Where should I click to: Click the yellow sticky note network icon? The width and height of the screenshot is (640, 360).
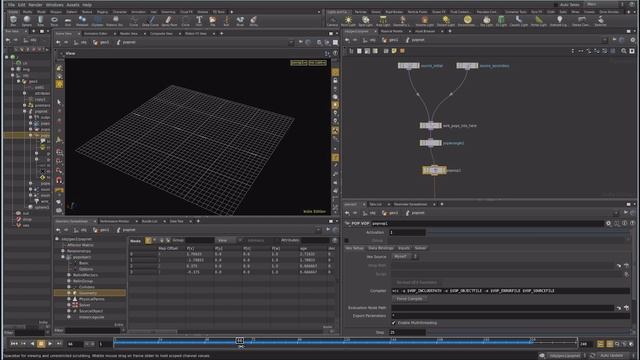tap(394, 51)
